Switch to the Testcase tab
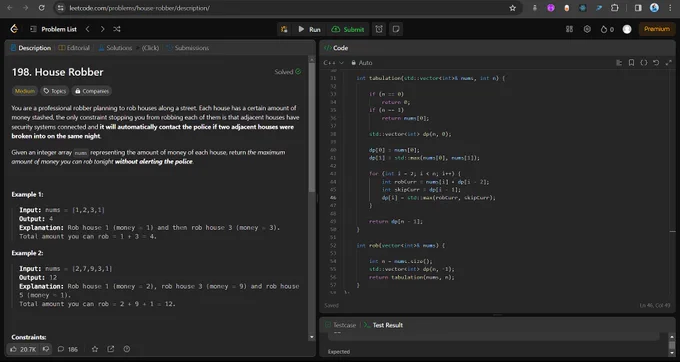The width and height of the screenshot is (680, 362). pyautogui.click(x=340, y=325)
